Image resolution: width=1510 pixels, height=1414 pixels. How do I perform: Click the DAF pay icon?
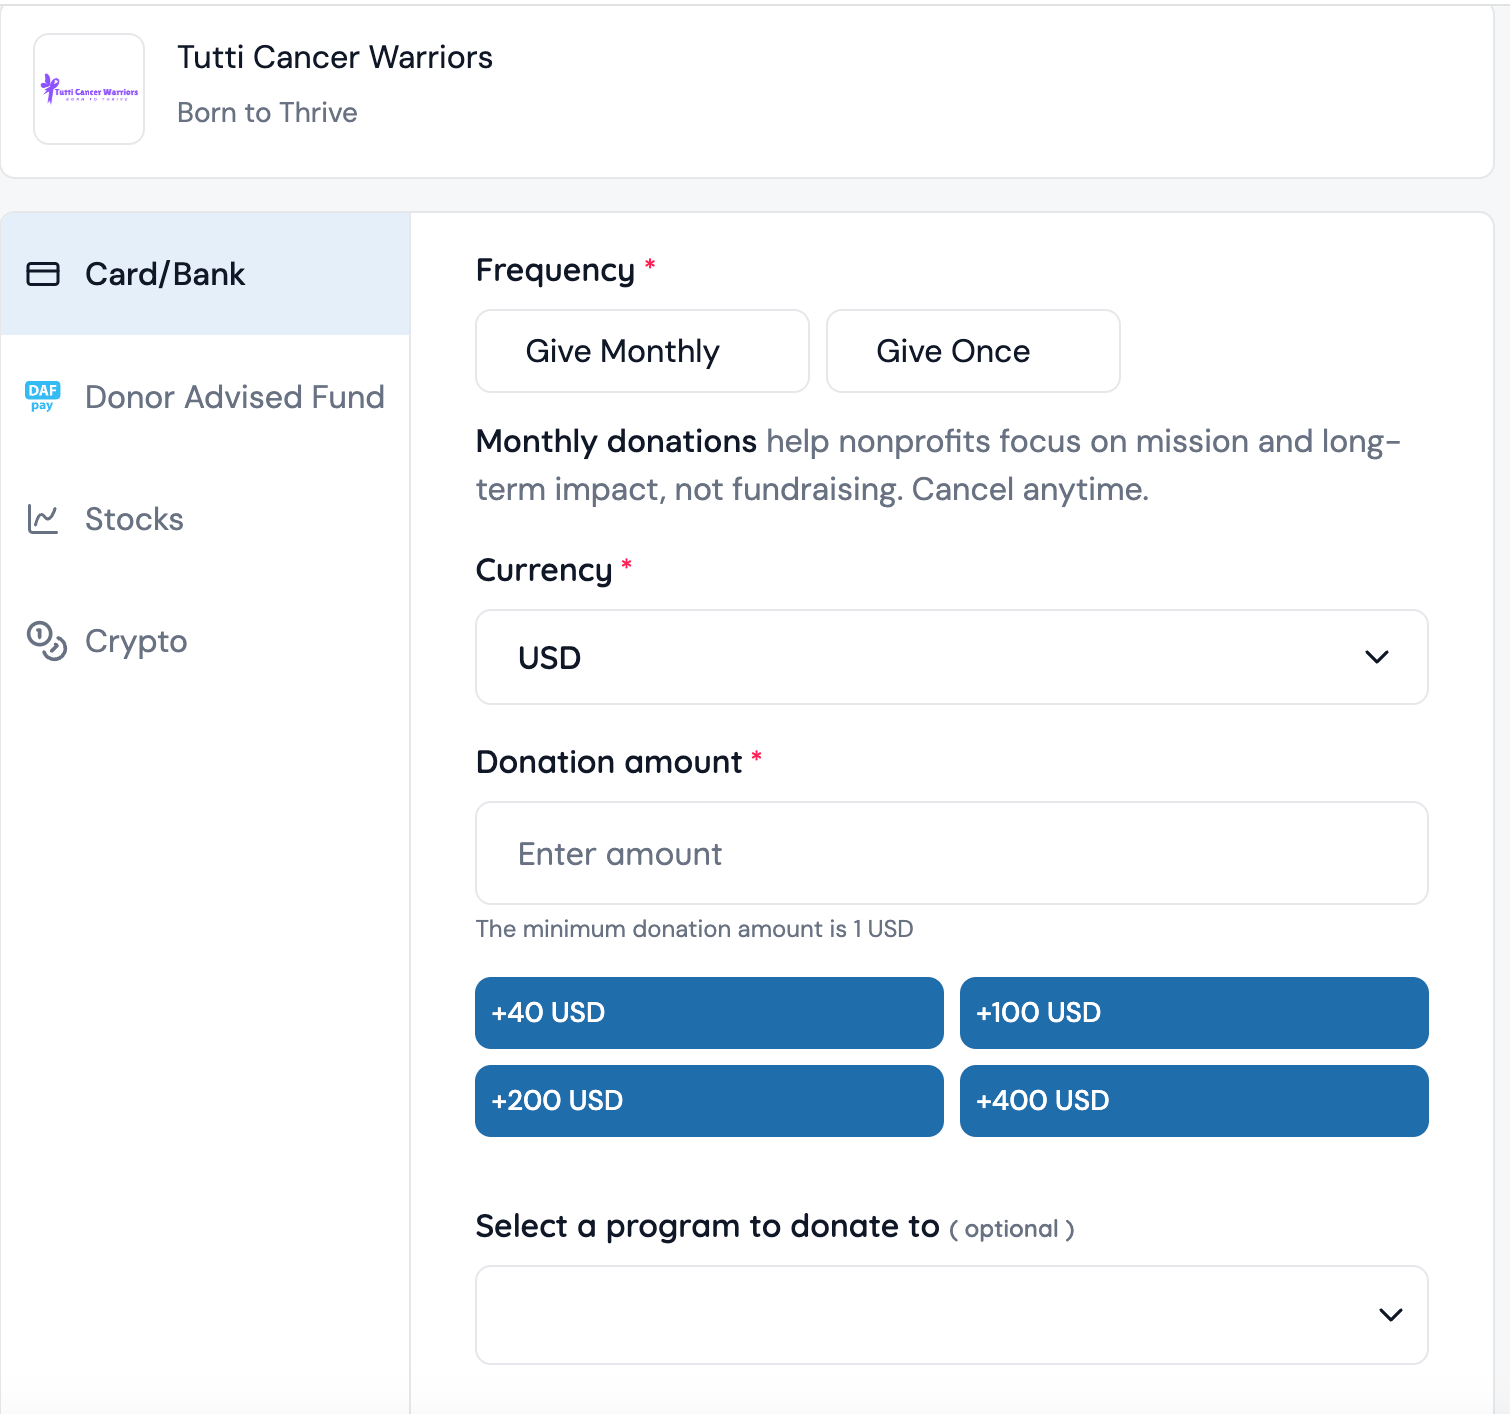pyautogui.click(x=43, y=396)
